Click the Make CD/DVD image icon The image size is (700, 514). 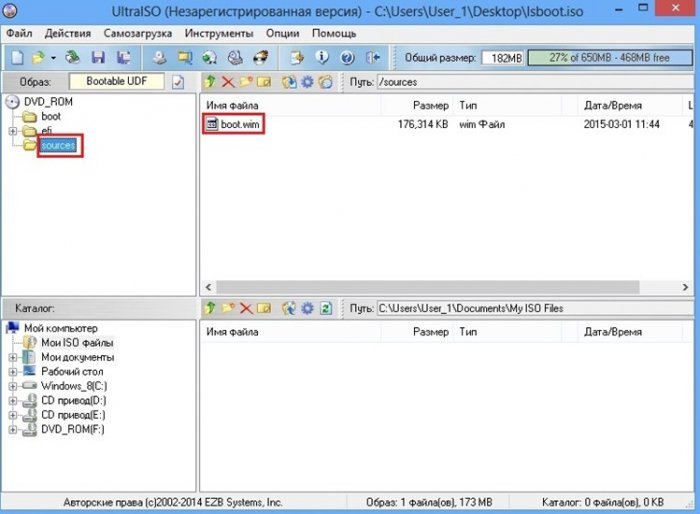159,58
